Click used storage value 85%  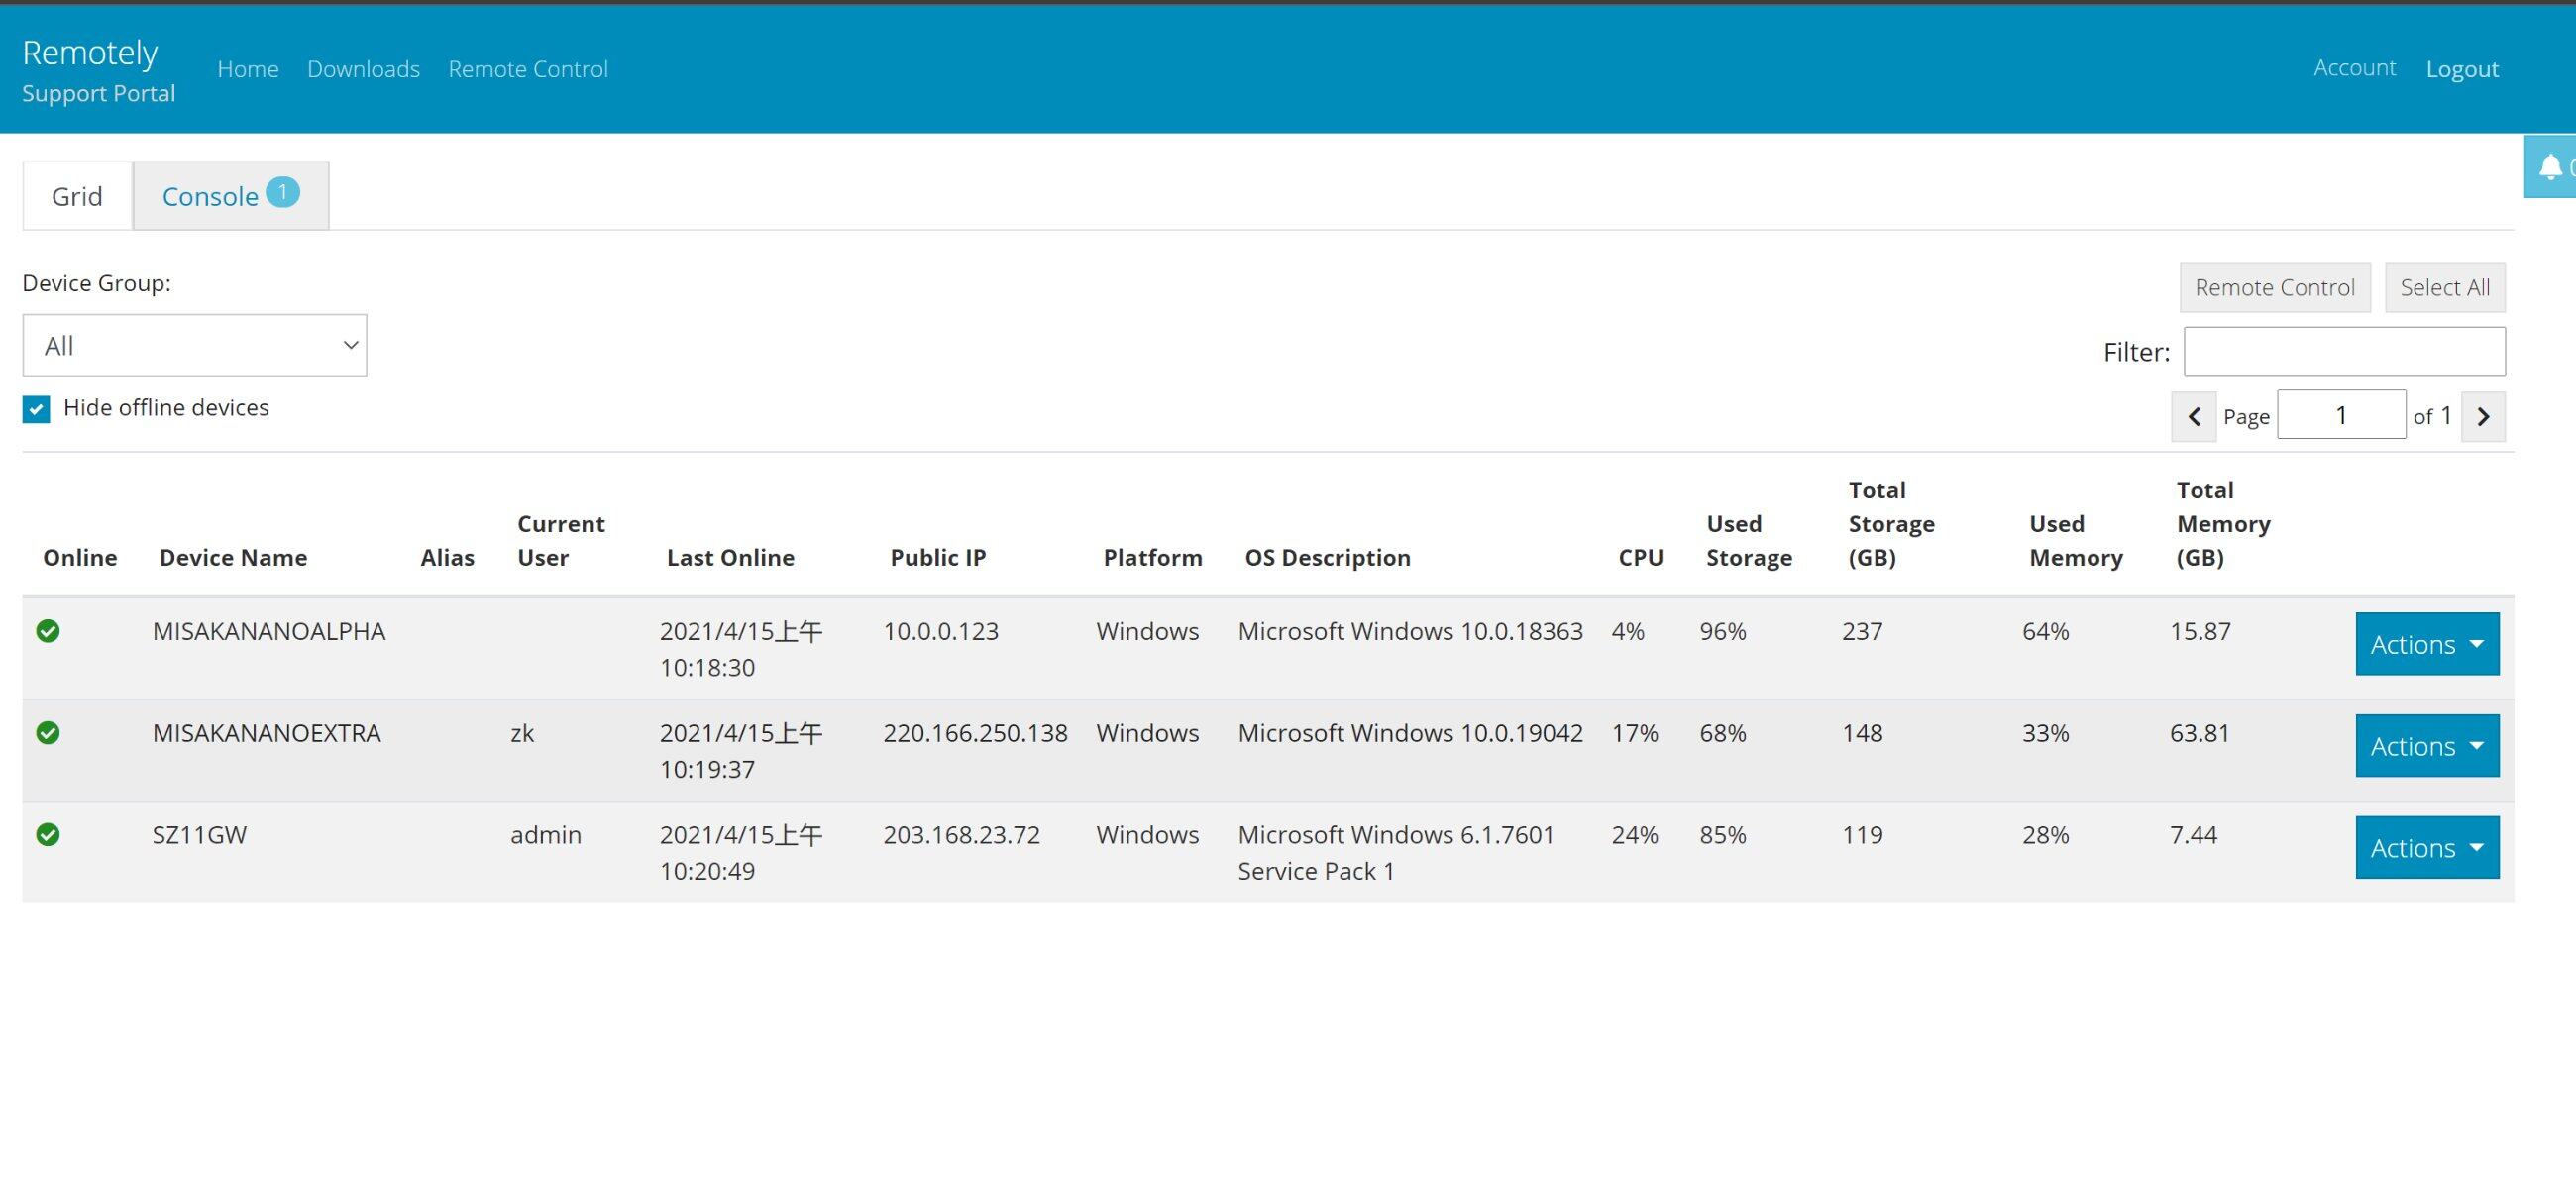pos(1723,834)
